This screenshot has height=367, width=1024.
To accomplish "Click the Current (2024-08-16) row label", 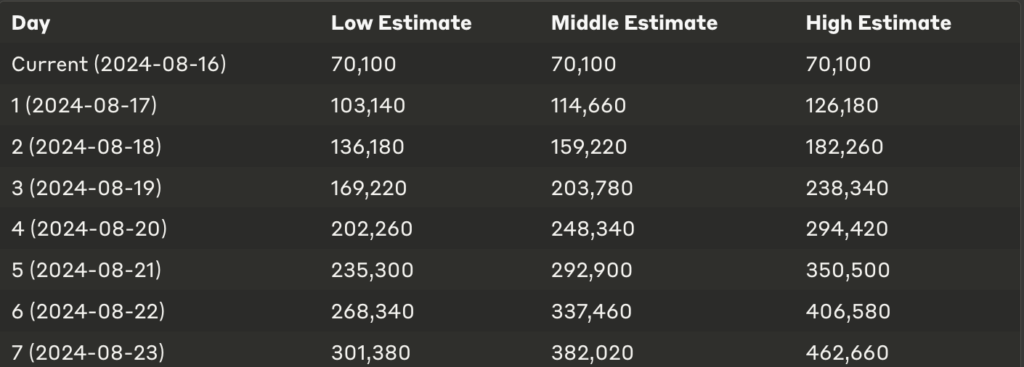I will tap(119, 64).
